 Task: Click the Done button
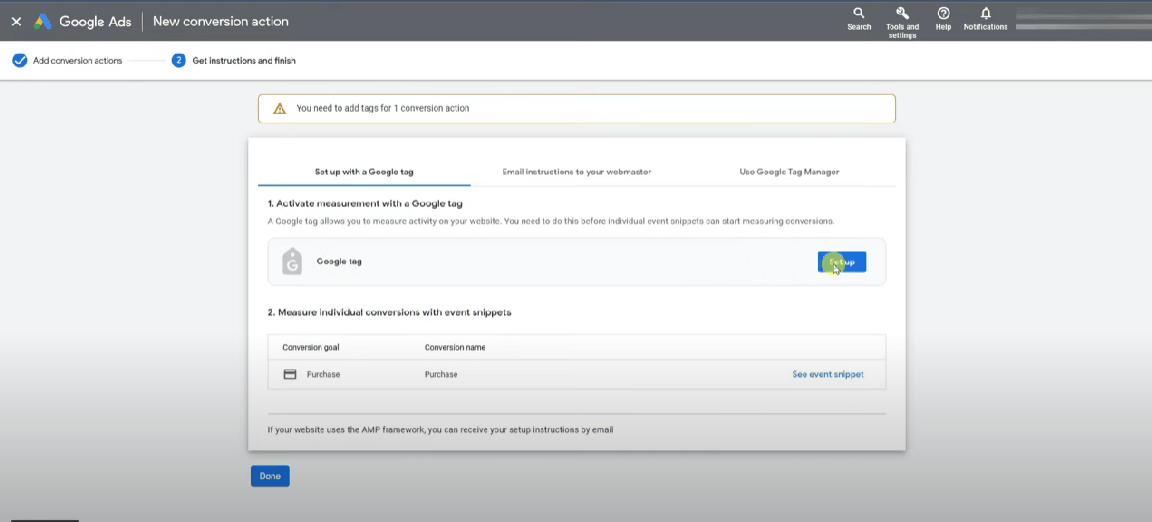[x=270, y=476]
